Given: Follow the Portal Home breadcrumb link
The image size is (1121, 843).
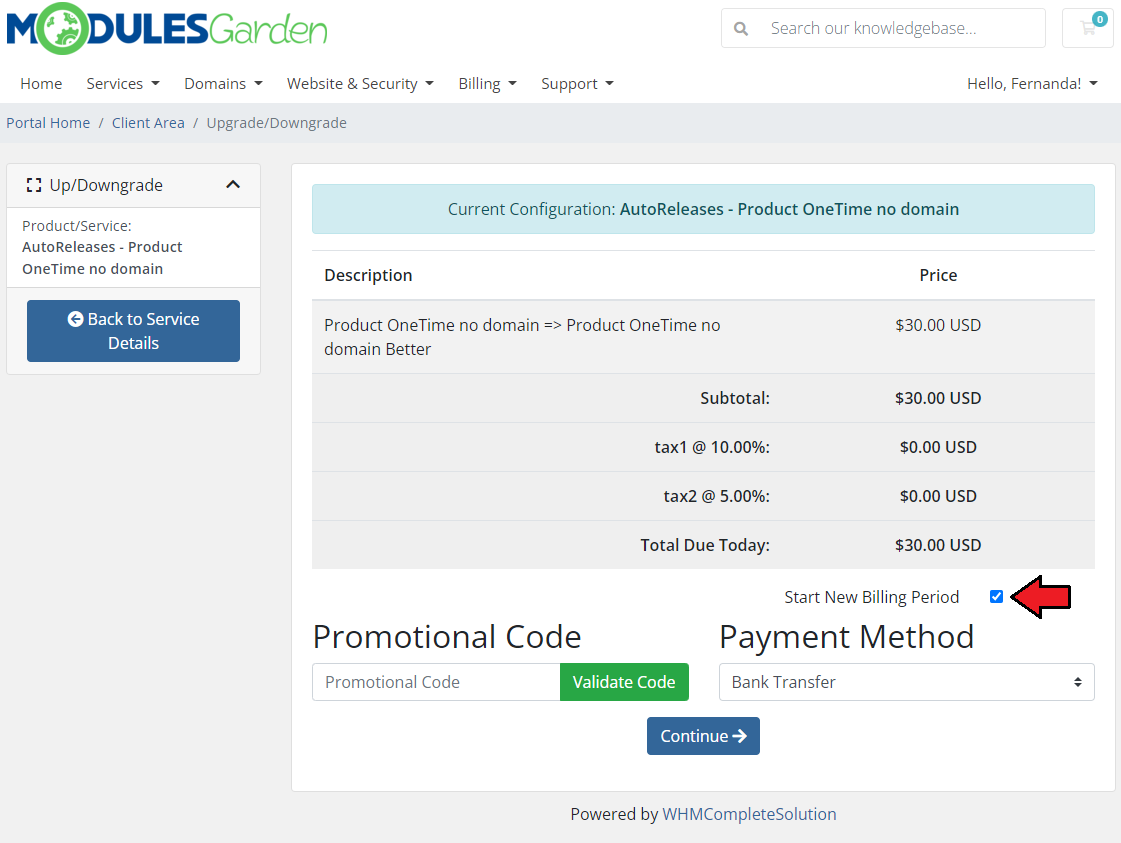Looking at the screenshot, I should pyautogui.click(x=48, y=123).
